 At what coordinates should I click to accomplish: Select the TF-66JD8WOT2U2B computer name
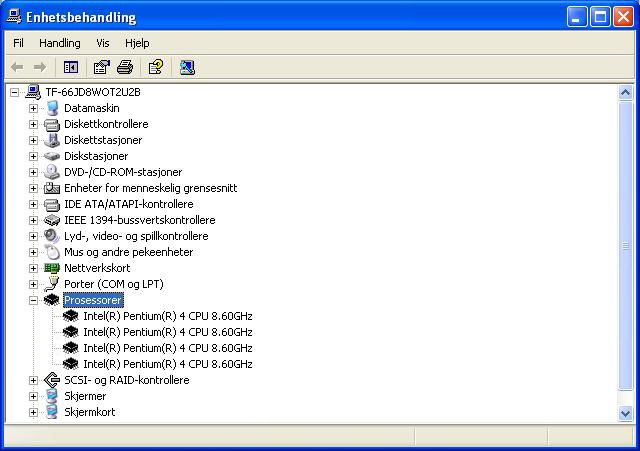93,92
